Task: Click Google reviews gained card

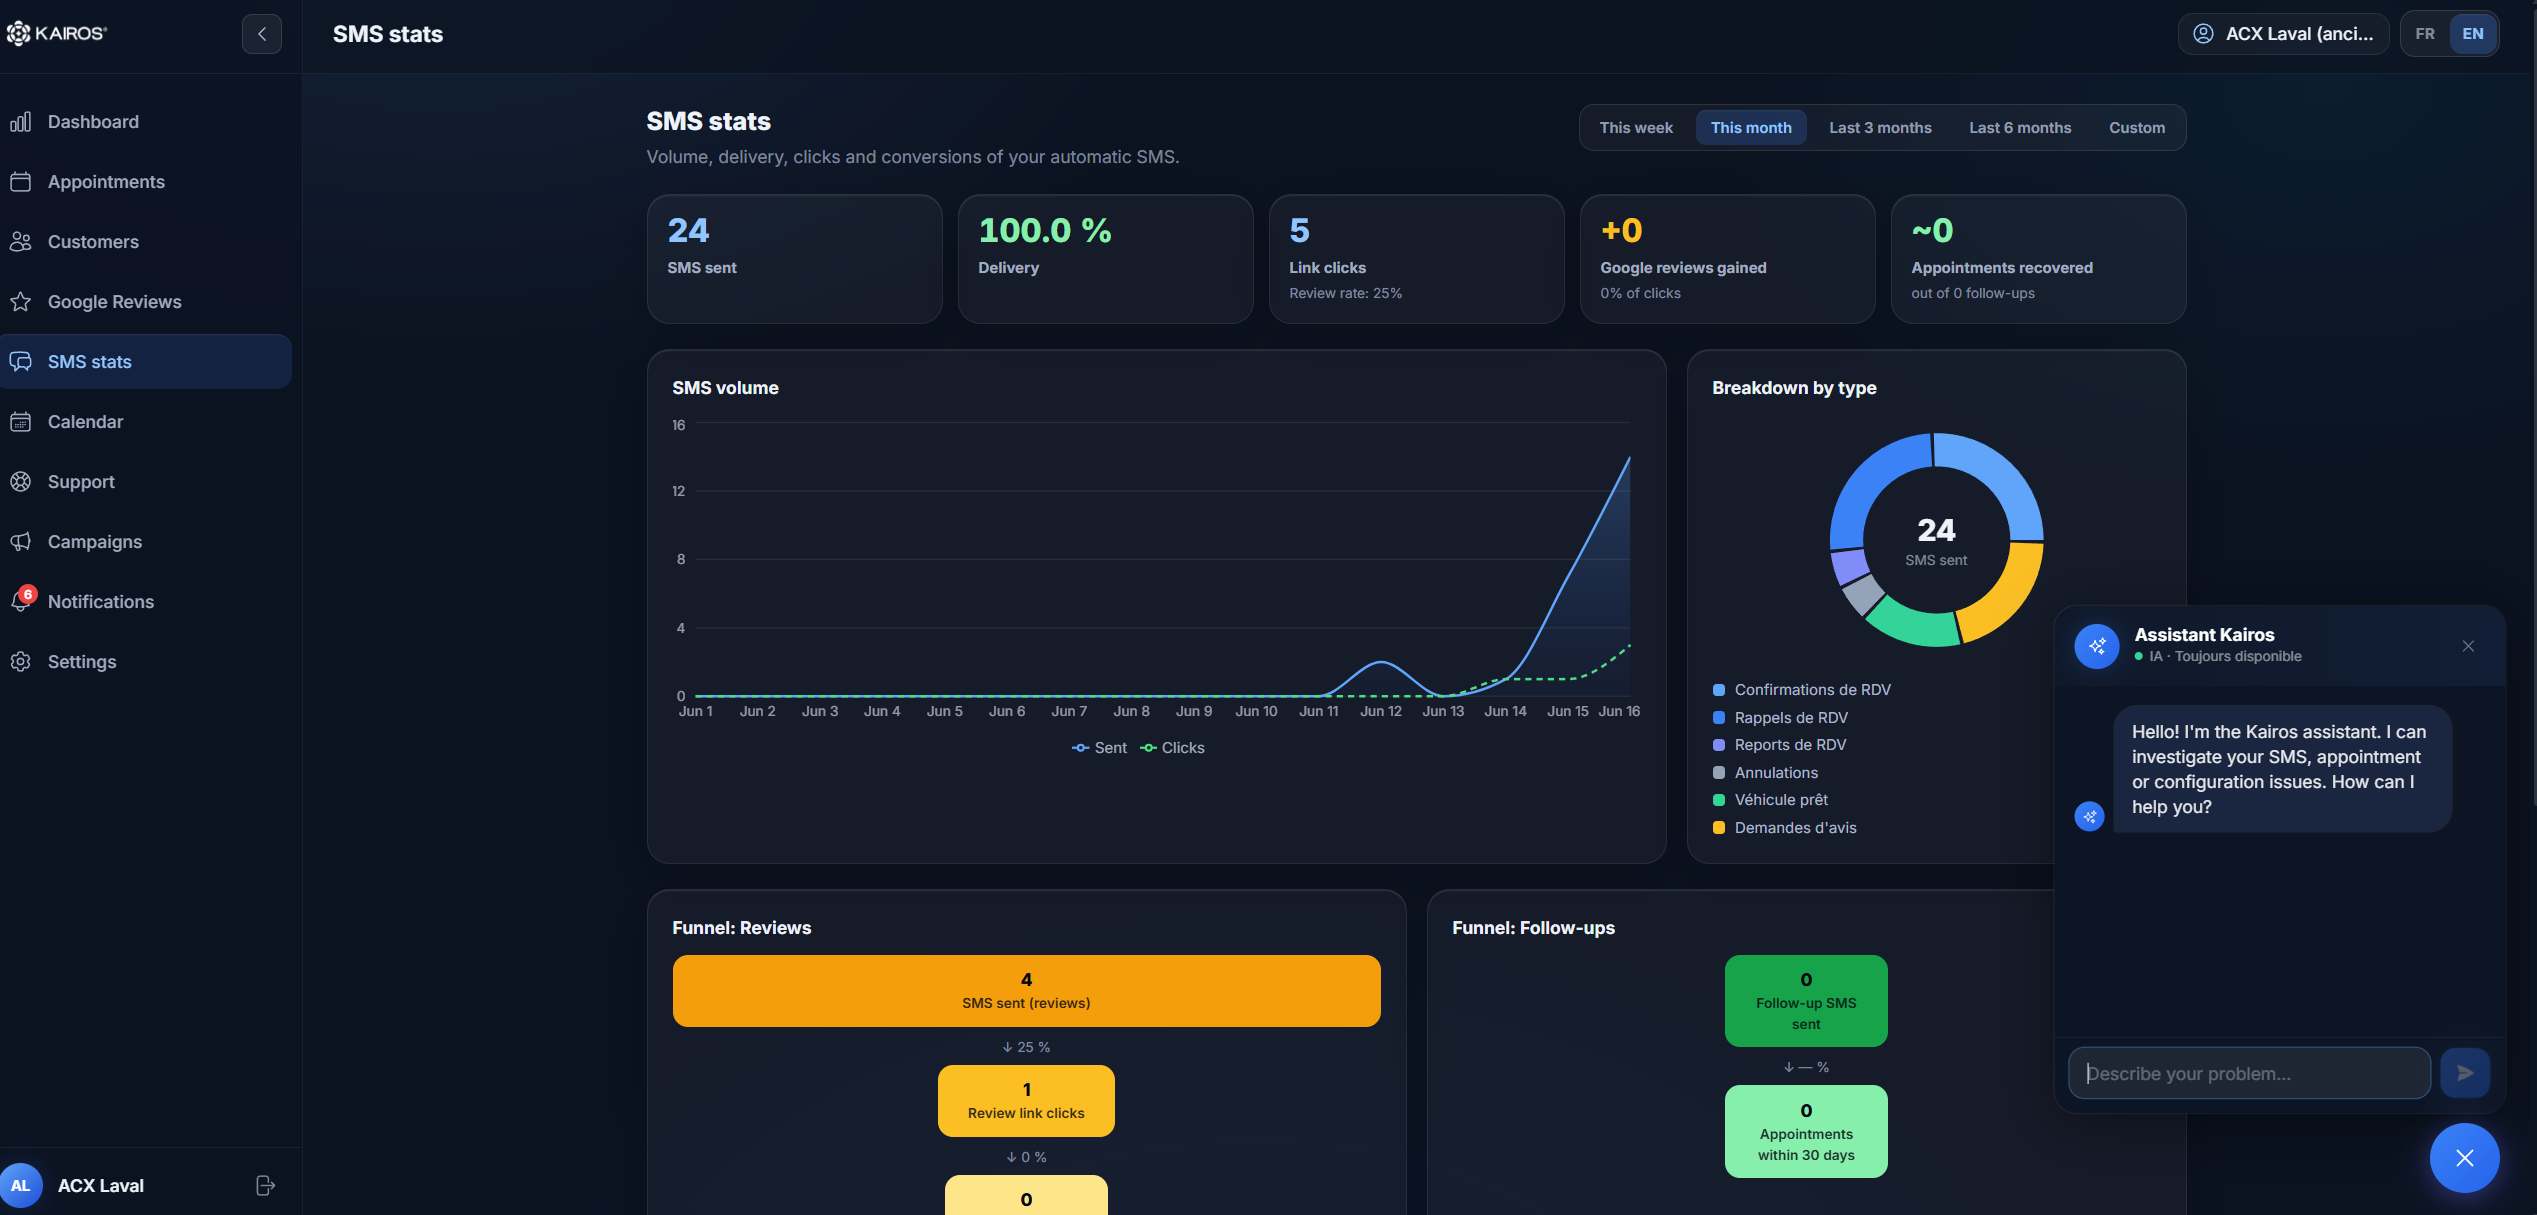Action: [1727, 259]
